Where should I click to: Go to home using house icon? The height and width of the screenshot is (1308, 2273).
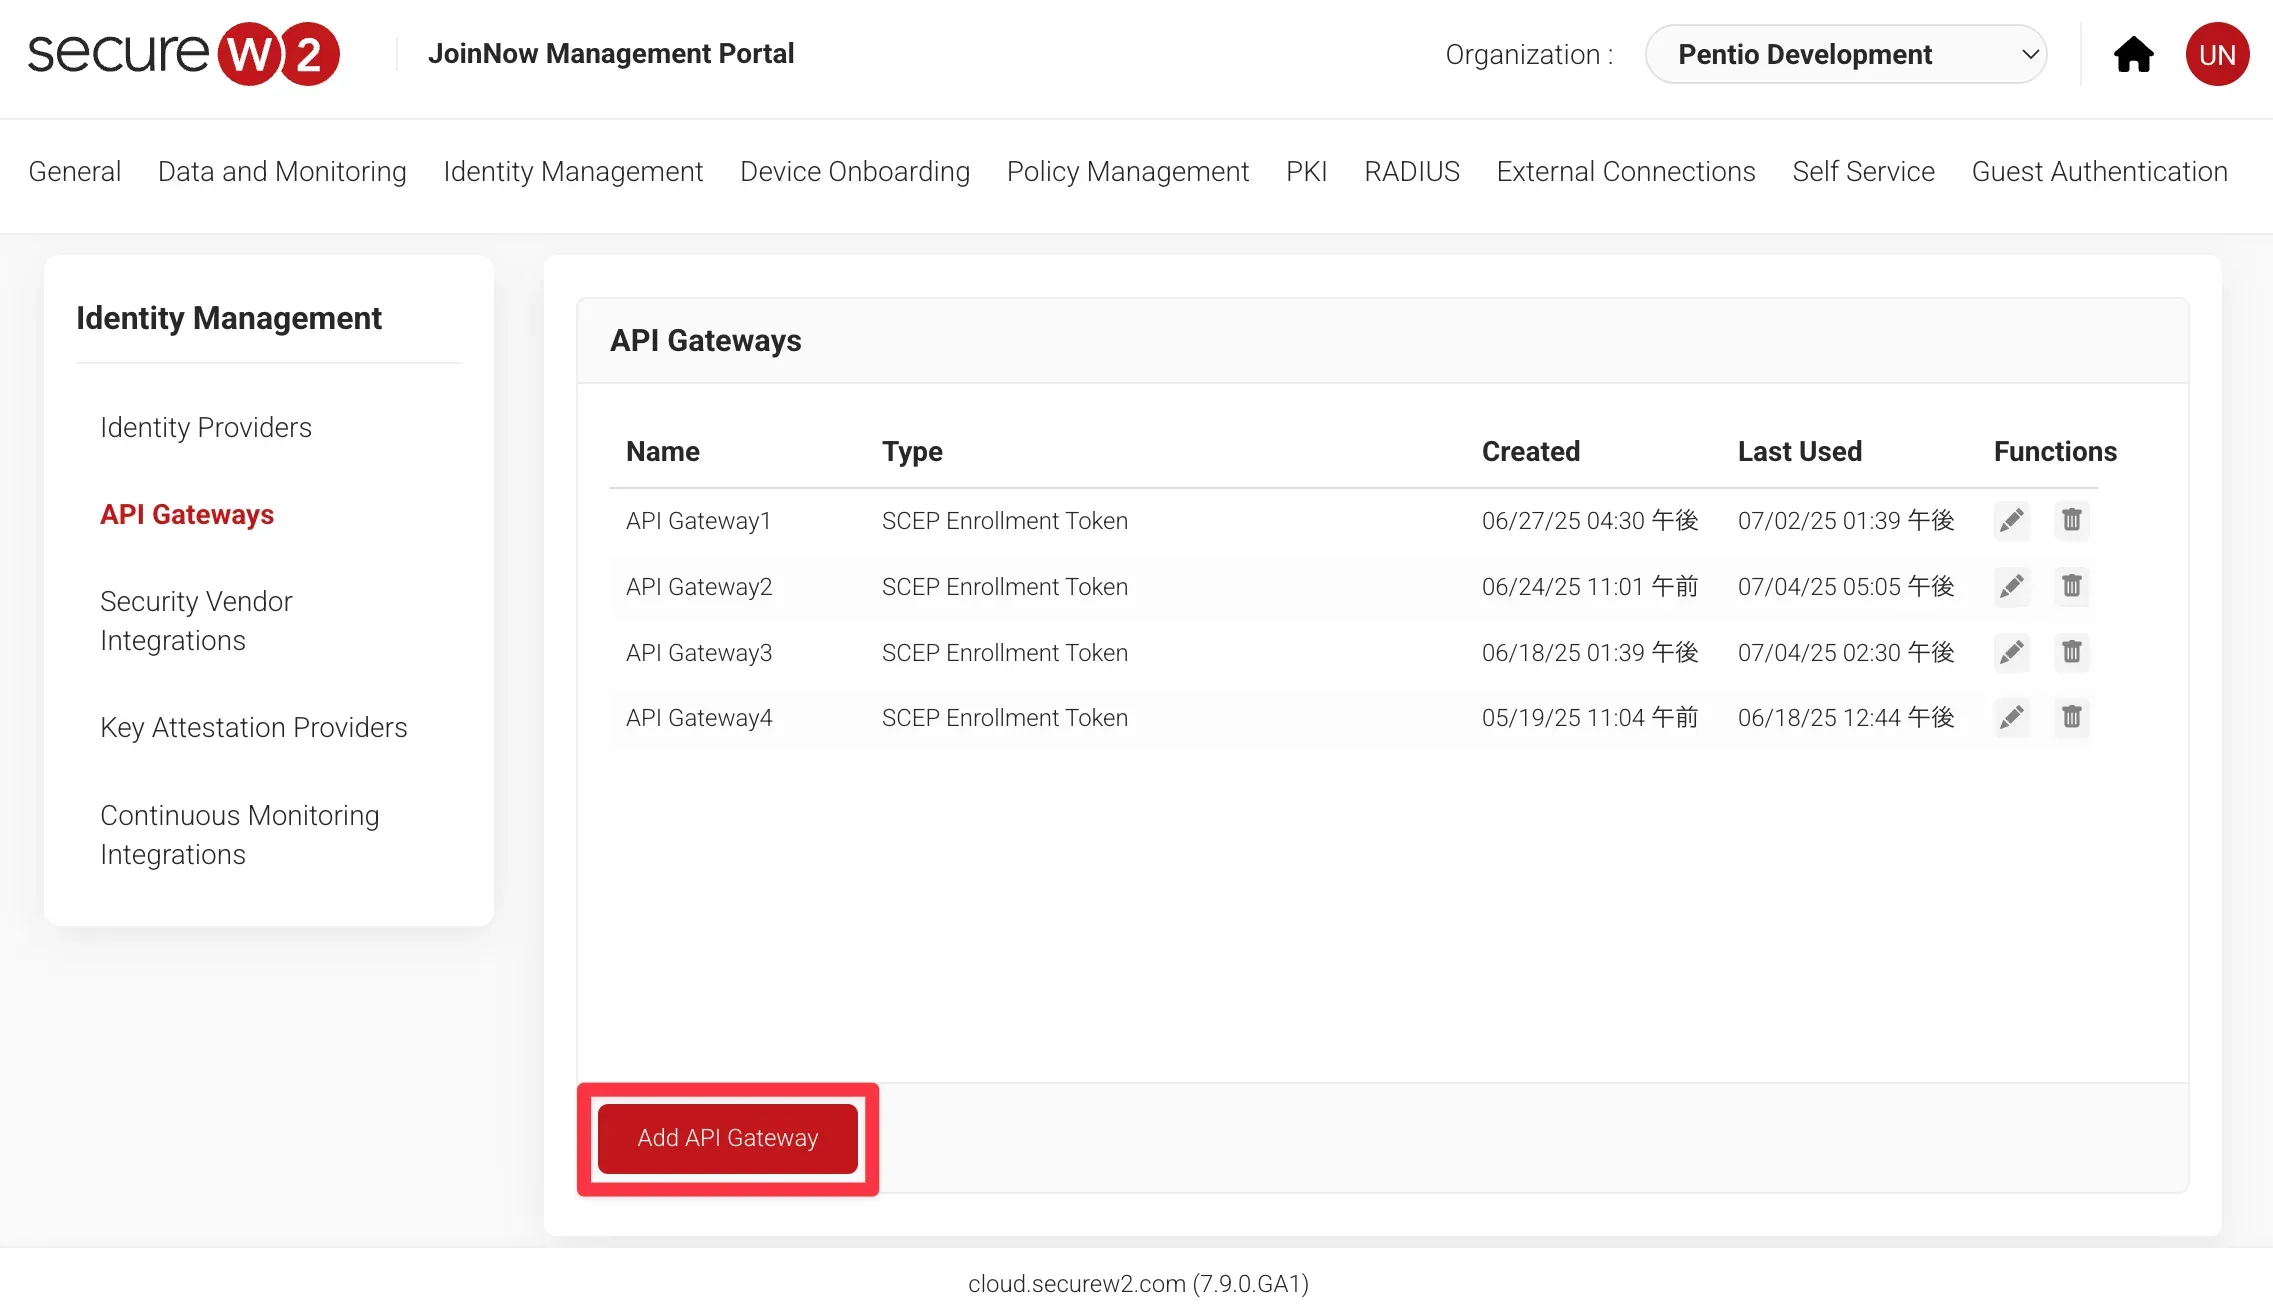pyautogui.click(x=2133, y=54)
